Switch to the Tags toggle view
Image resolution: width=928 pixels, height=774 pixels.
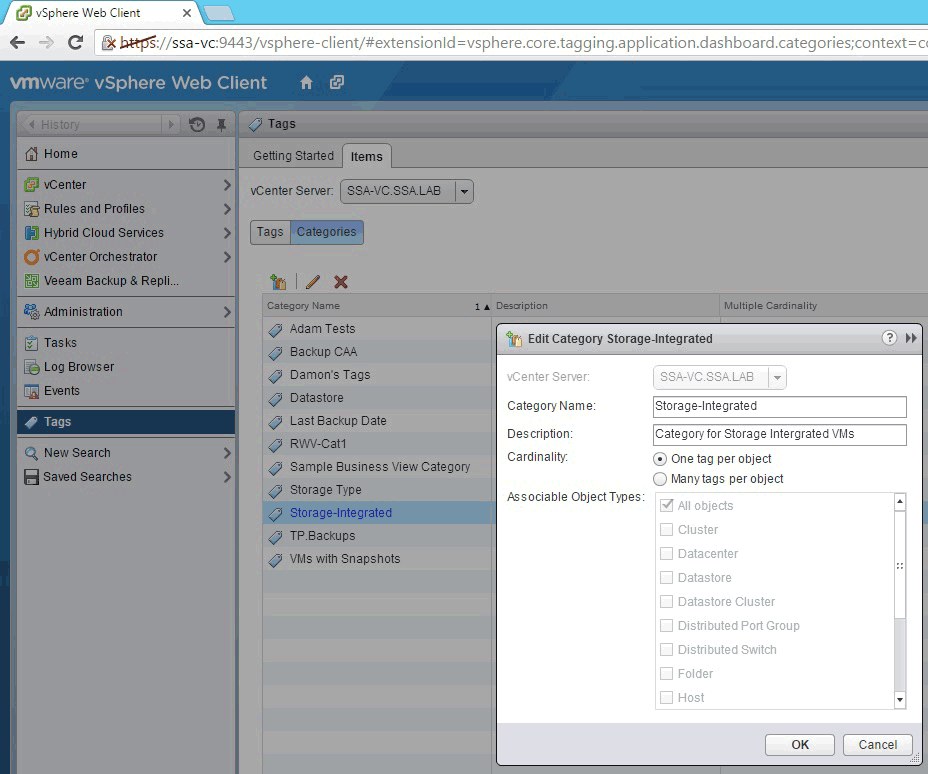(x=270, y=232)
